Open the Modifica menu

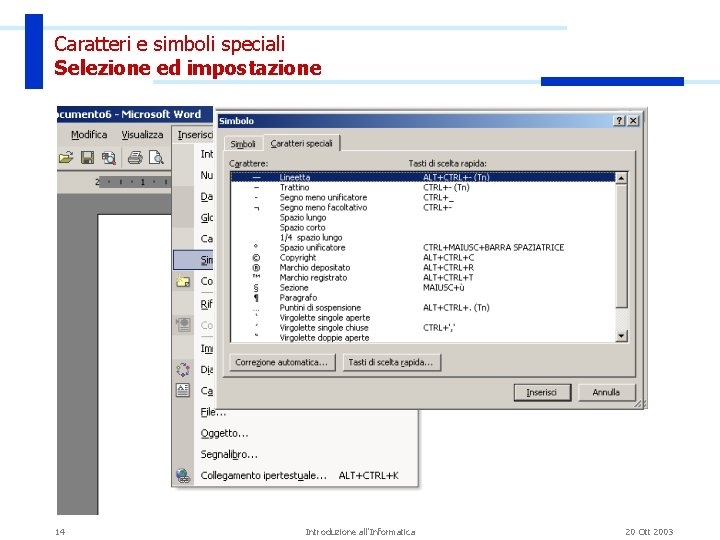pos(89,135)
